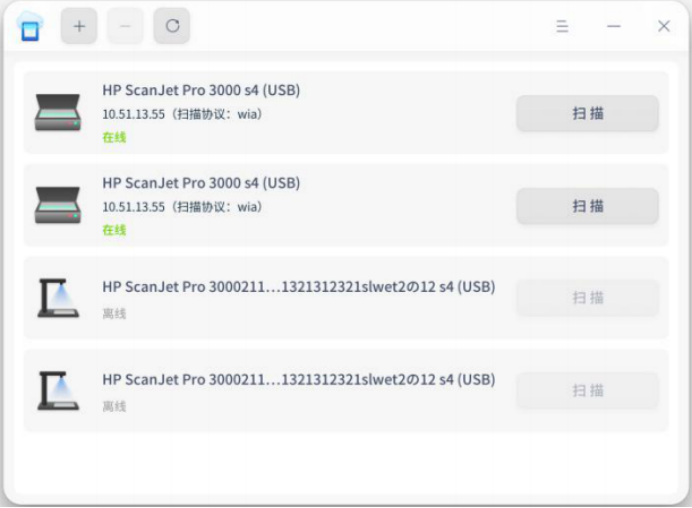Select last offline HP ScanJet Pro 3000211 entry
The height and width of the screenshot is (508, 692).
point(346,391)
